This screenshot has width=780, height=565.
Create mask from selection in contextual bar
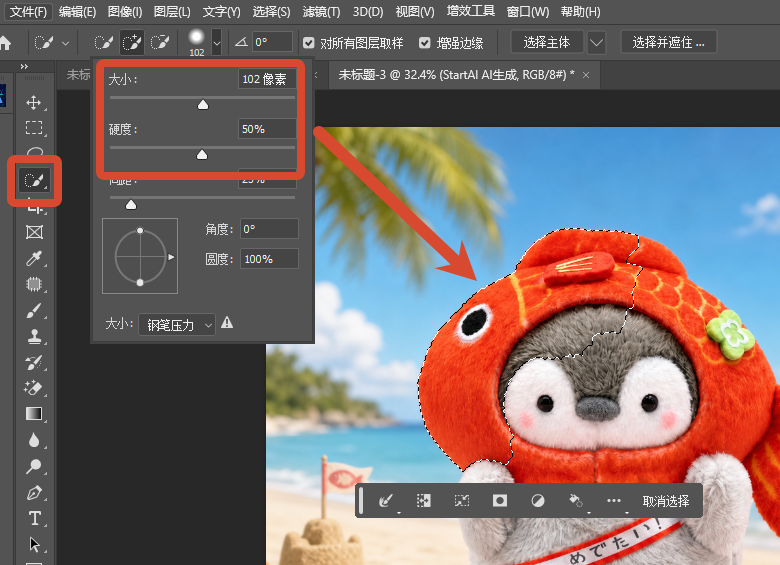499,500
